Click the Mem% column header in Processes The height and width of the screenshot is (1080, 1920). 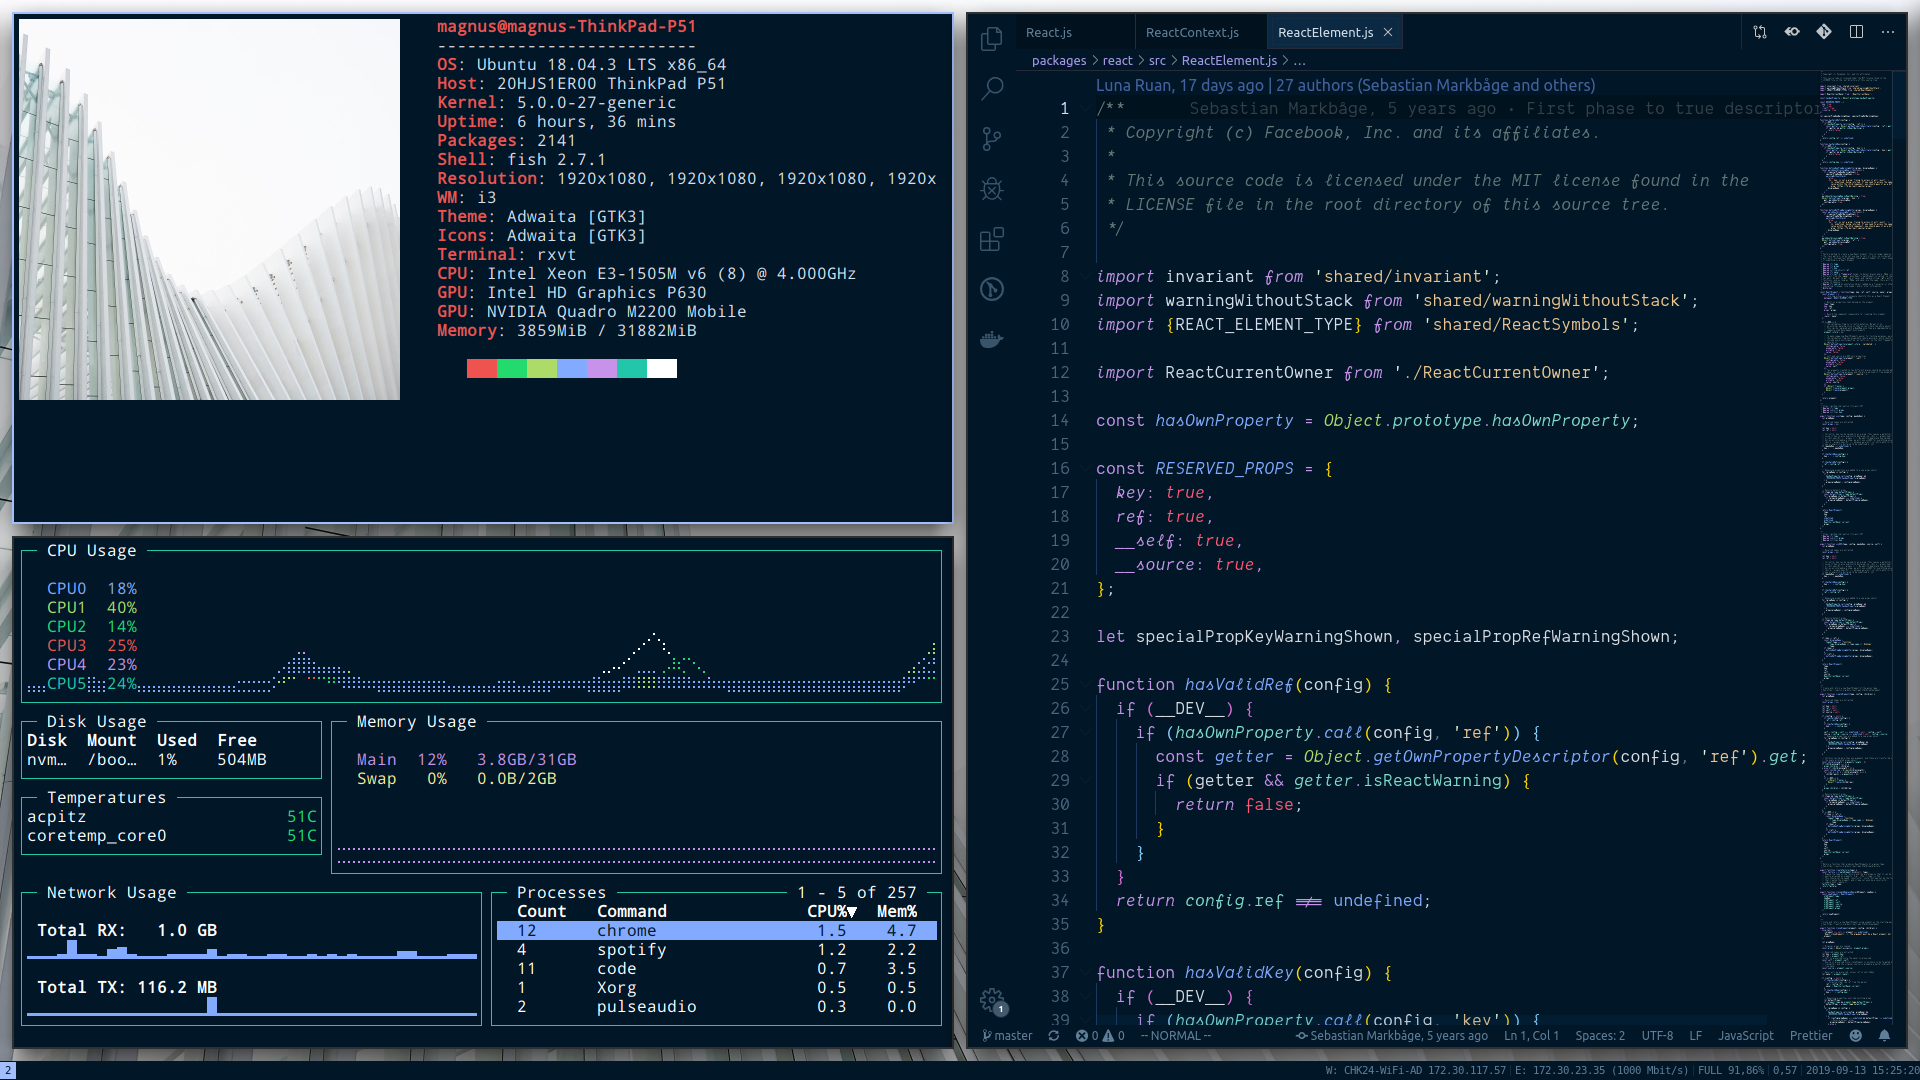coord(897,912)
